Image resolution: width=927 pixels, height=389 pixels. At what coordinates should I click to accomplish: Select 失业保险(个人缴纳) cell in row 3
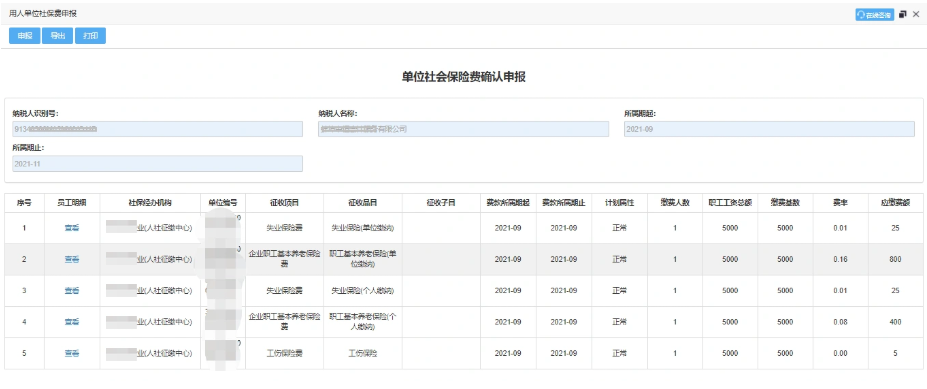pos(362,290)
